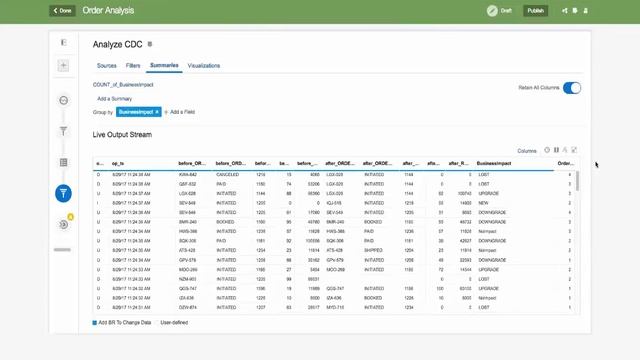Pause the live output stream
The image size is (640, 360).
(556, 150)
